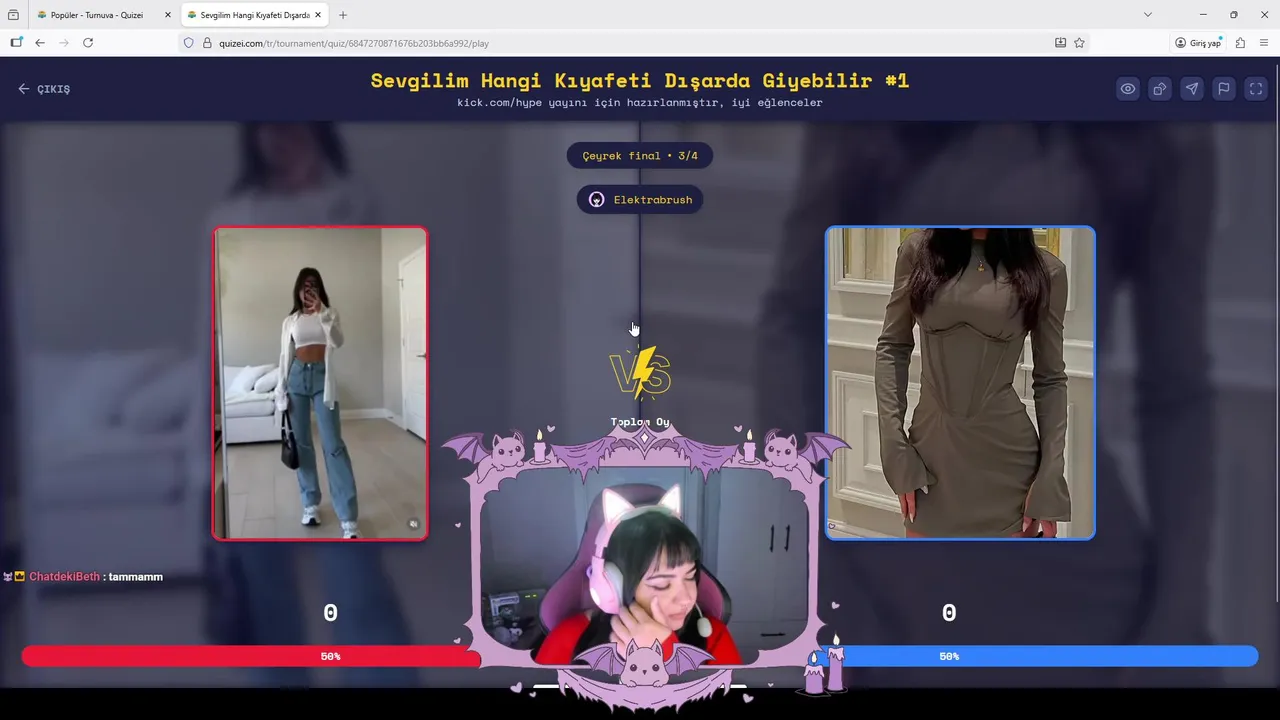Vote for the olive long-sleeve dress outfit
Viewport: 1280px width, 720px height.
click(x=960, y=383)
